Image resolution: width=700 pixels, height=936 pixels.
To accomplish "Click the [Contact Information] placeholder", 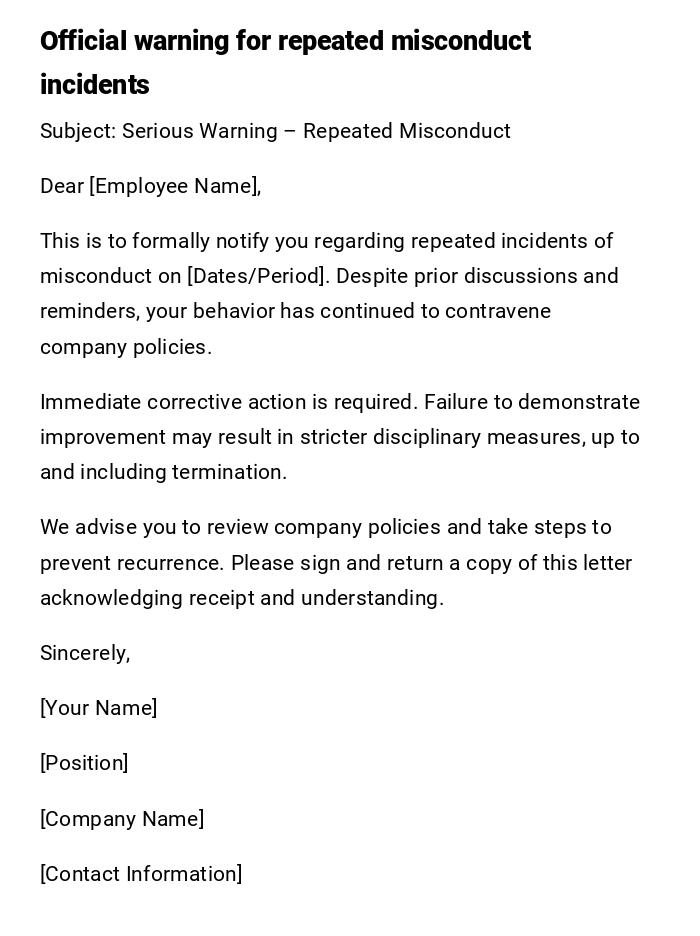I will pos(141,874).
